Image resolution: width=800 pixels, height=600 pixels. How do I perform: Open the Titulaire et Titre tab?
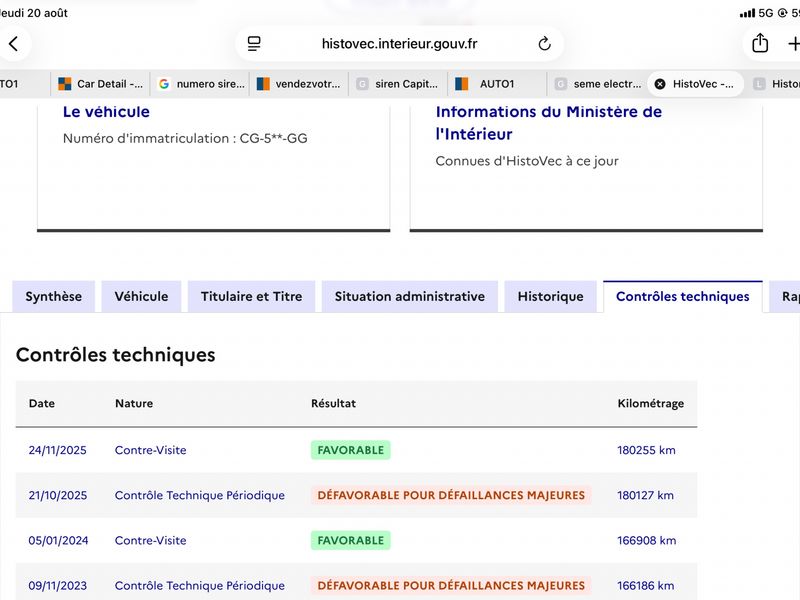pyautogui.click(x=252, y=296)
